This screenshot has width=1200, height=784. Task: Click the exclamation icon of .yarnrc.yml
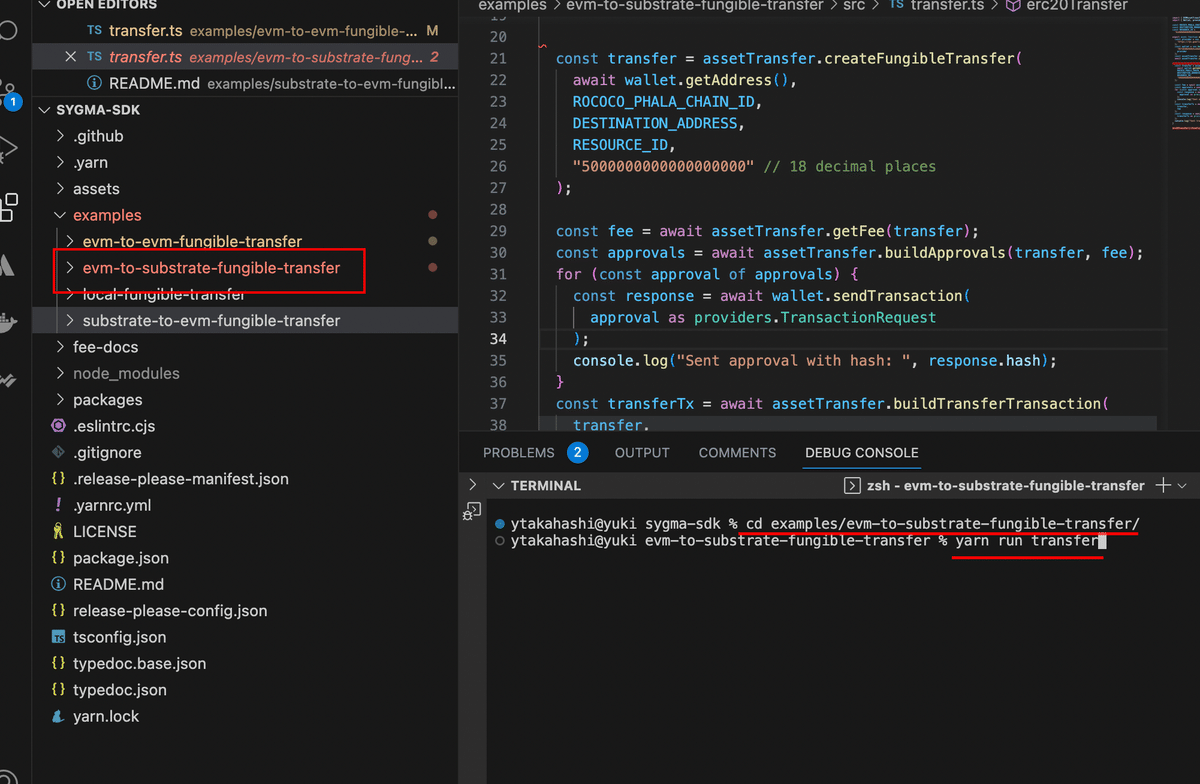(x=58, y=505)
